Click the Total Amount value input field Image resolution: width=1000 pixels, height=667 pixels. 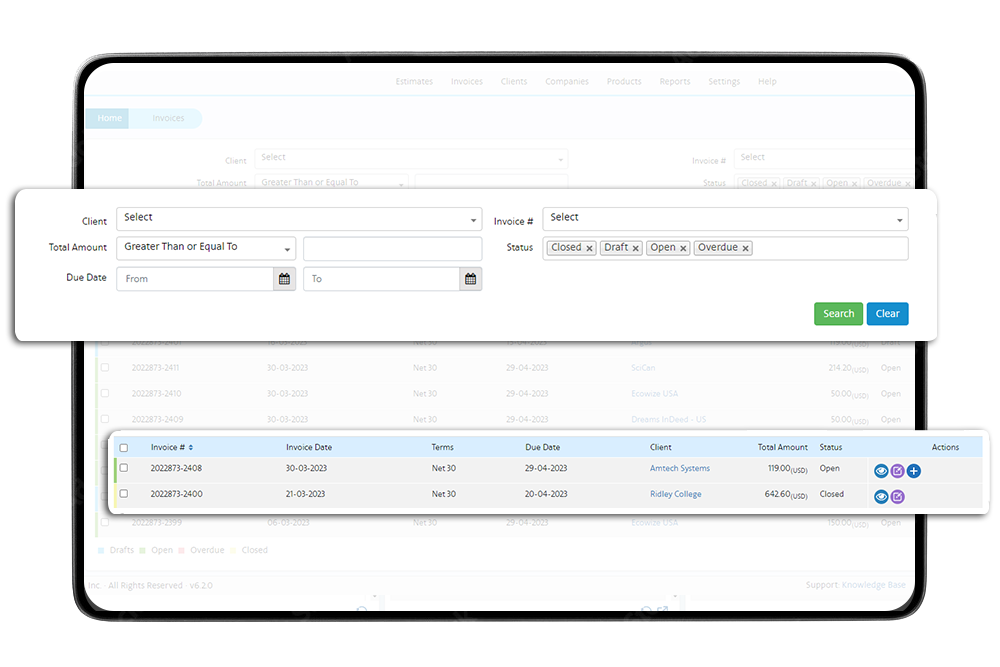[392, 248]
